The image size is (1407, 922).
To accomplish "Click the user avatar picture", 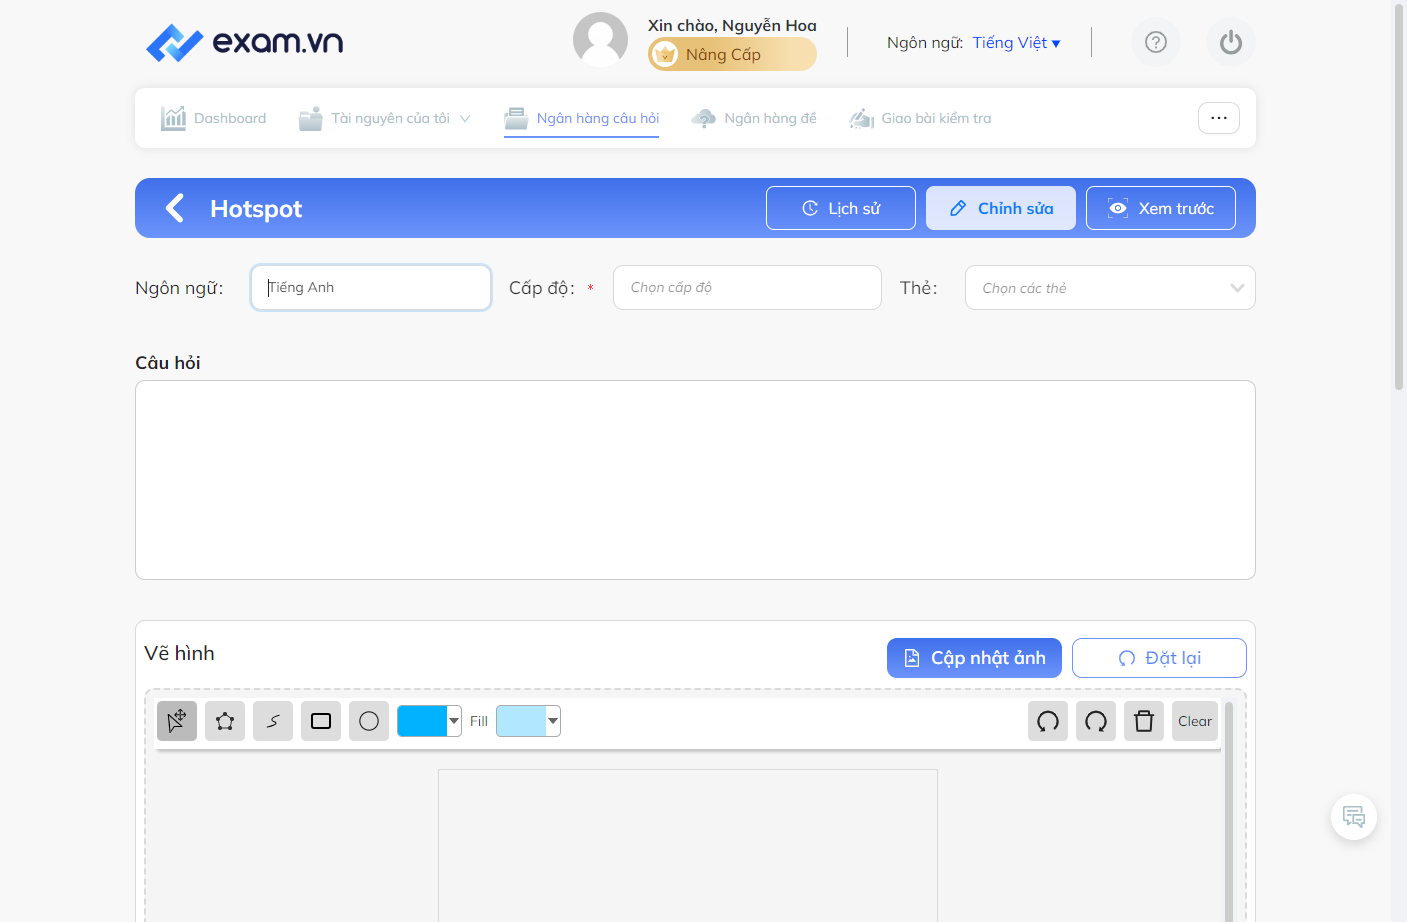I will (x=600, y=40).
